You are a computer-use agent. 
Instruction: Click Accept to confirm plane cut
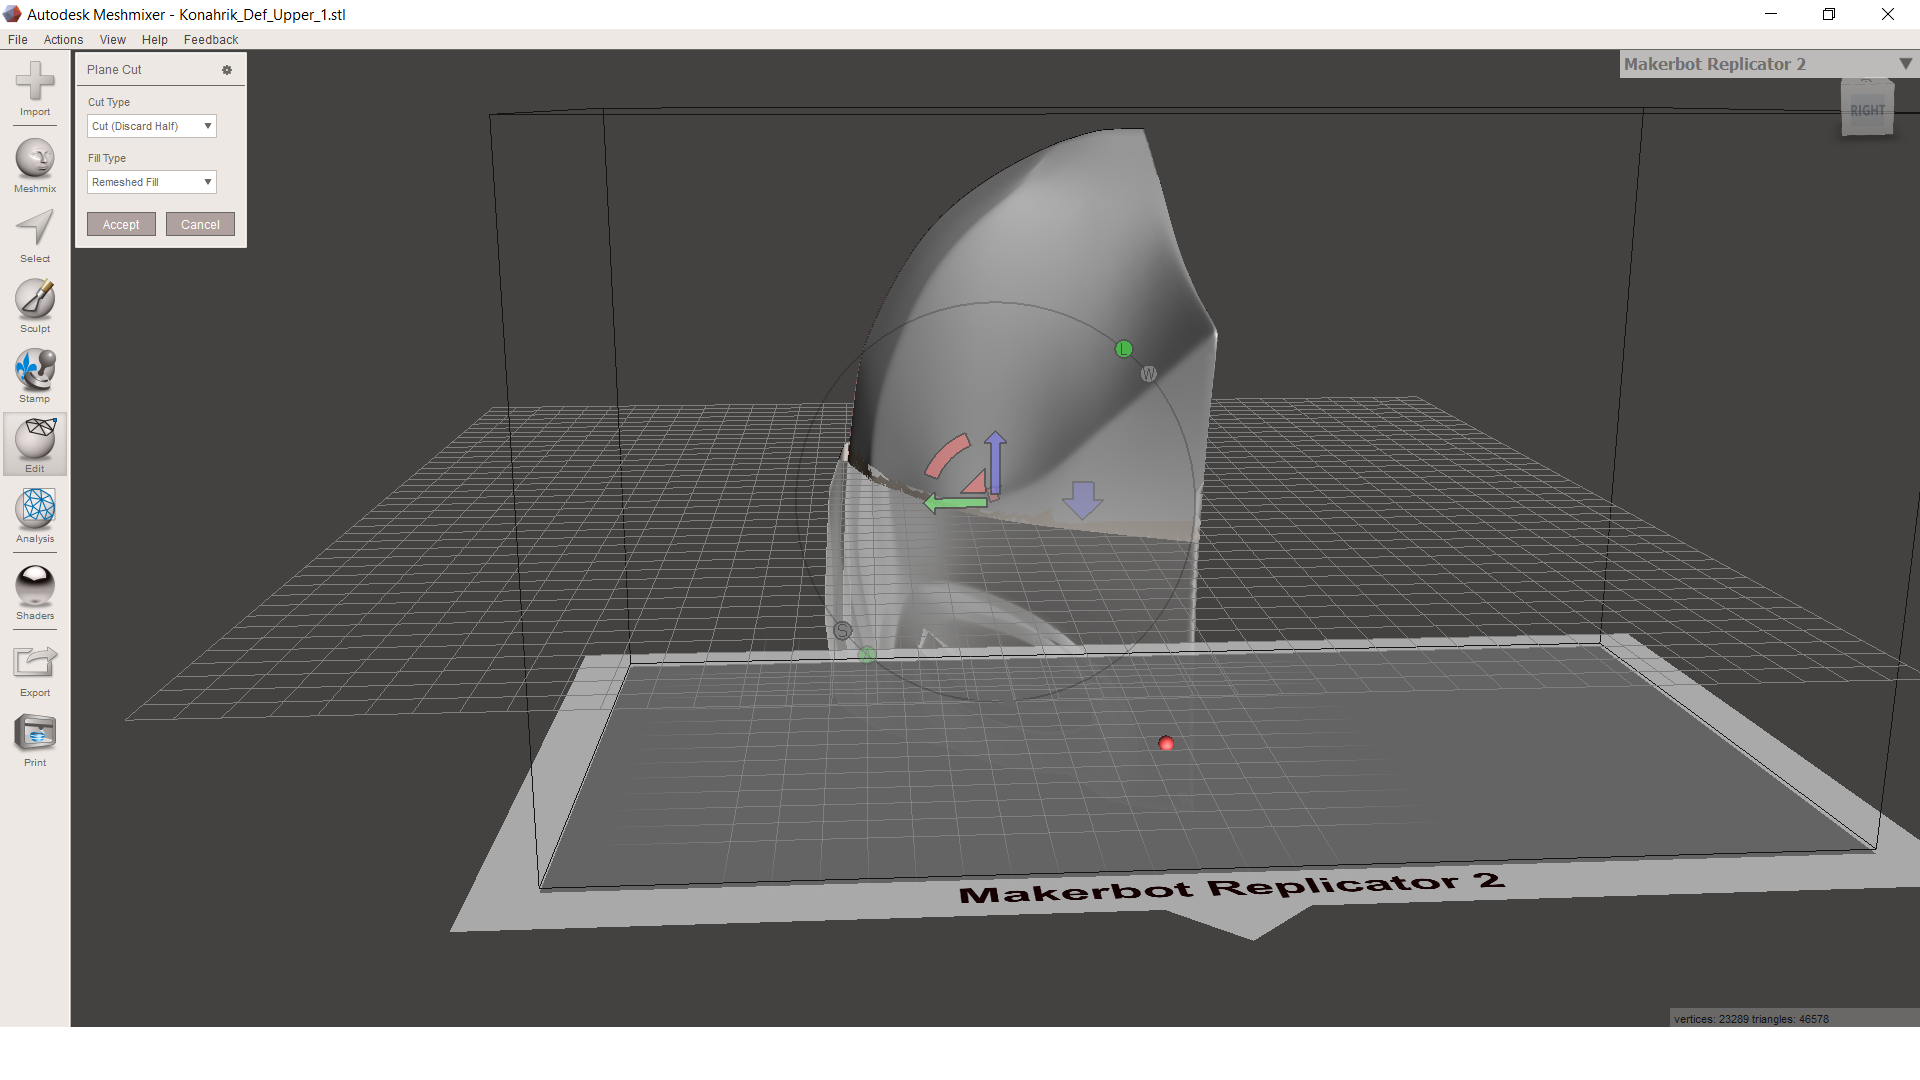pyautogui.click(x=120, y=223)
